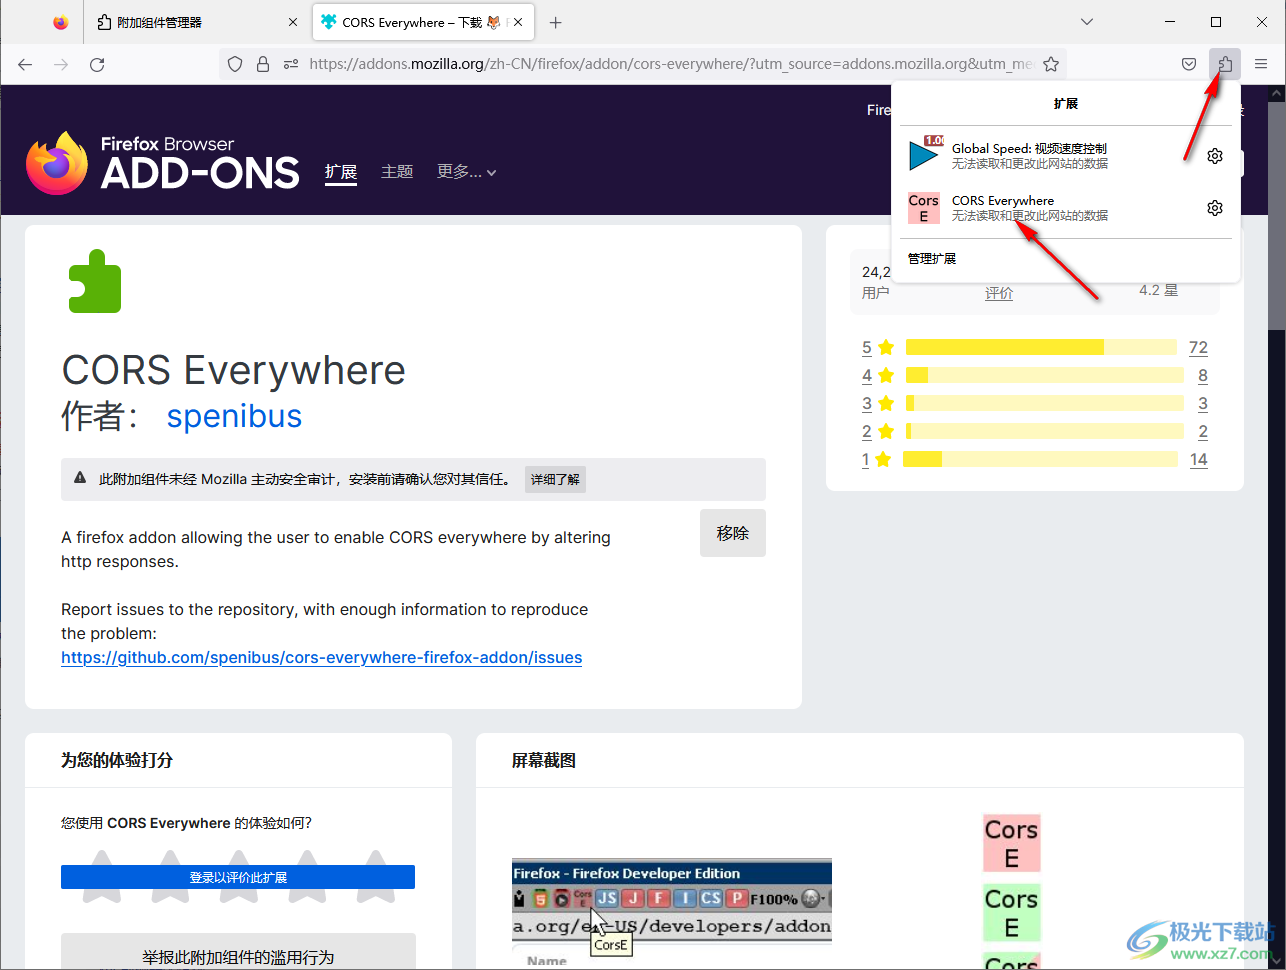Viewport: 1286px width, 970px height.
Task: Click the green puzzle piece add-on icon
Action: (x=94, y=280)
